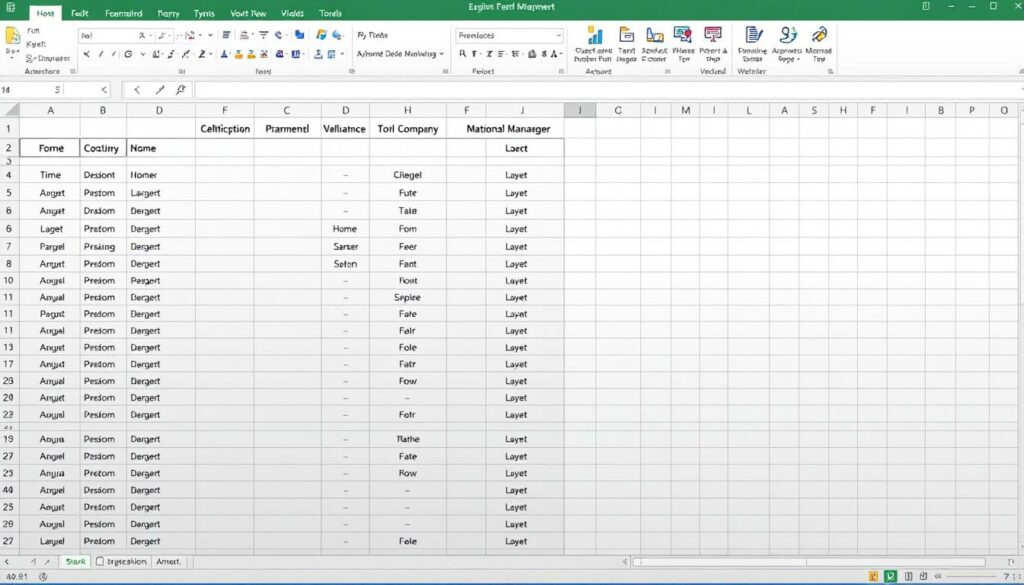Click the Fanasing Tomas document icon
Viewport: 1024px width, 585px height.
(x=753, y=35)
